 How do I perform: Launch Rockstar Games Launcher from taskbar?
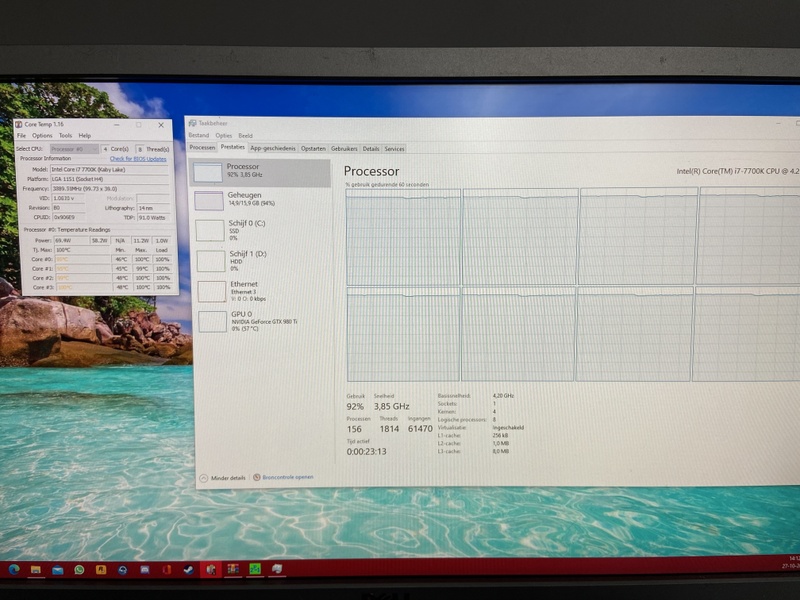point(101,569)
